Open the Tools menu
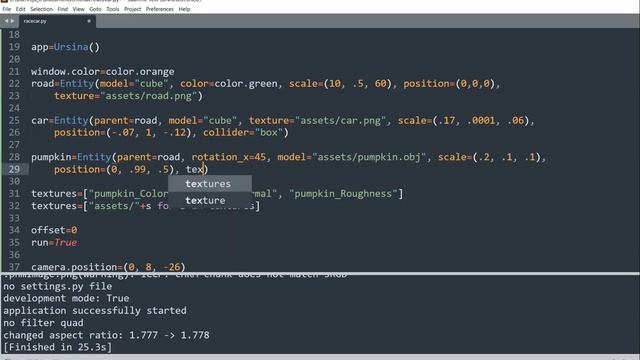The height and width of the screenshot is (360, 640). pyautogui.click(x=113, y=9)
